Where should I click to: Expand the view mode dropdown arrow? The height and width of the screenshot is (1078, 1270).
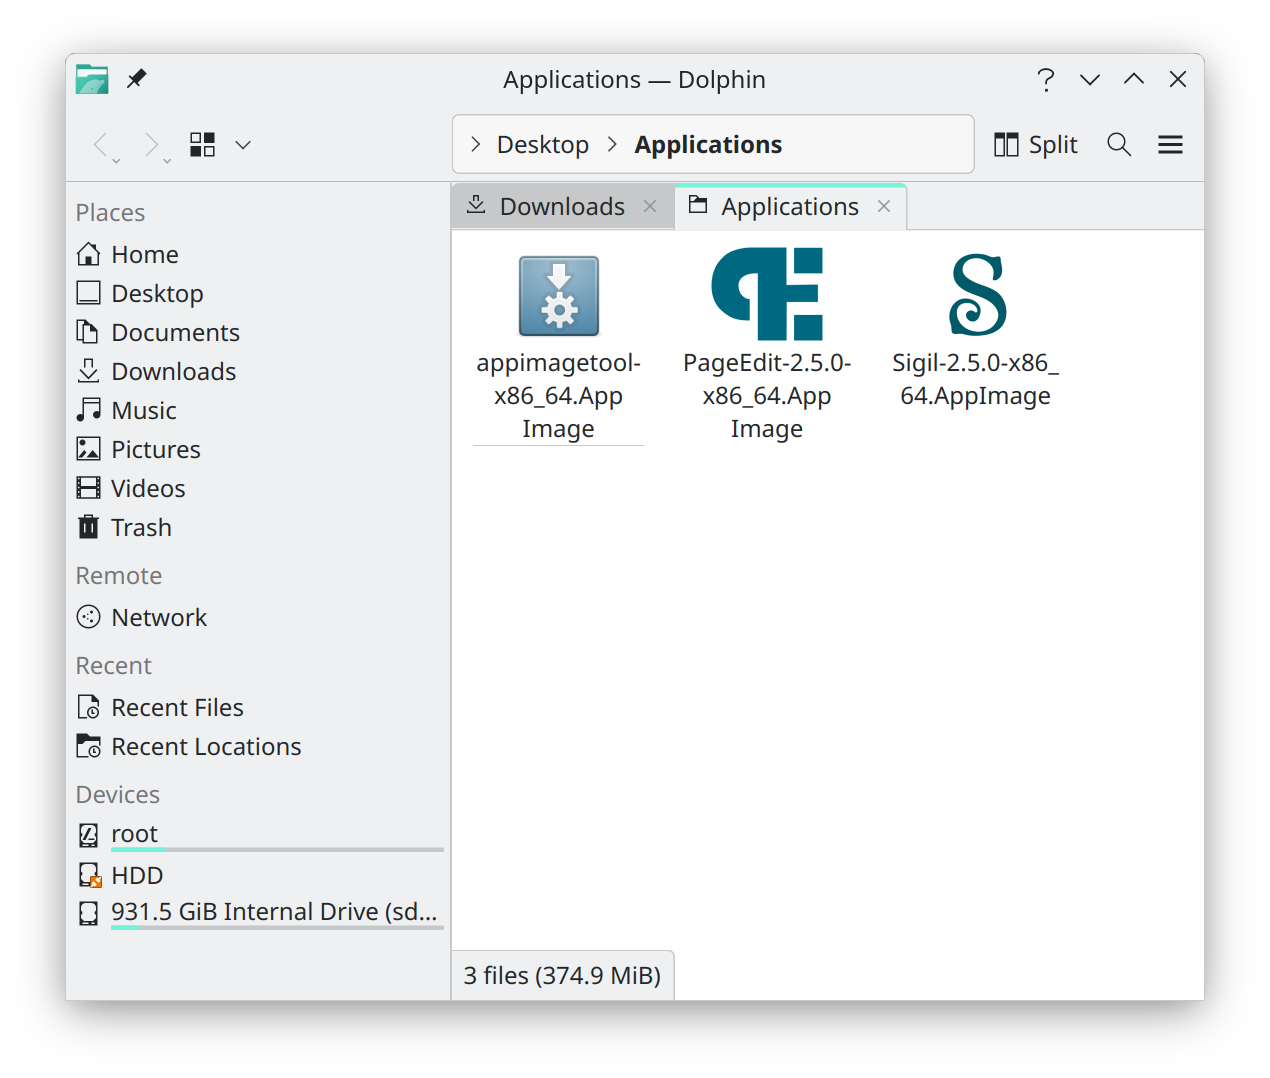click(x=243, y=145)
